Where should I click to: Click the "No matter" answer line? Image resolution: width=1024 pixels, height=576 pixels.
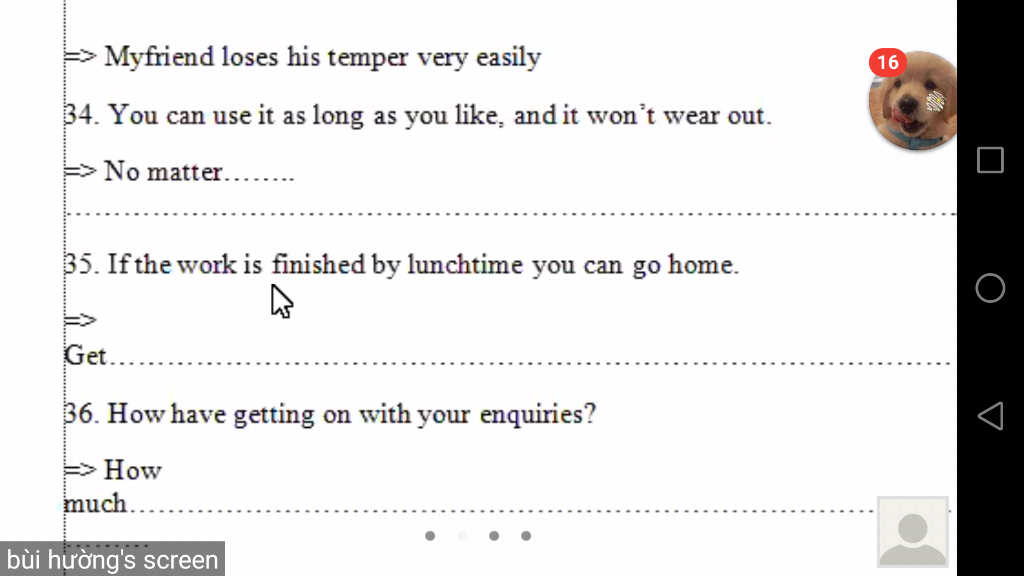coord(180,172)
